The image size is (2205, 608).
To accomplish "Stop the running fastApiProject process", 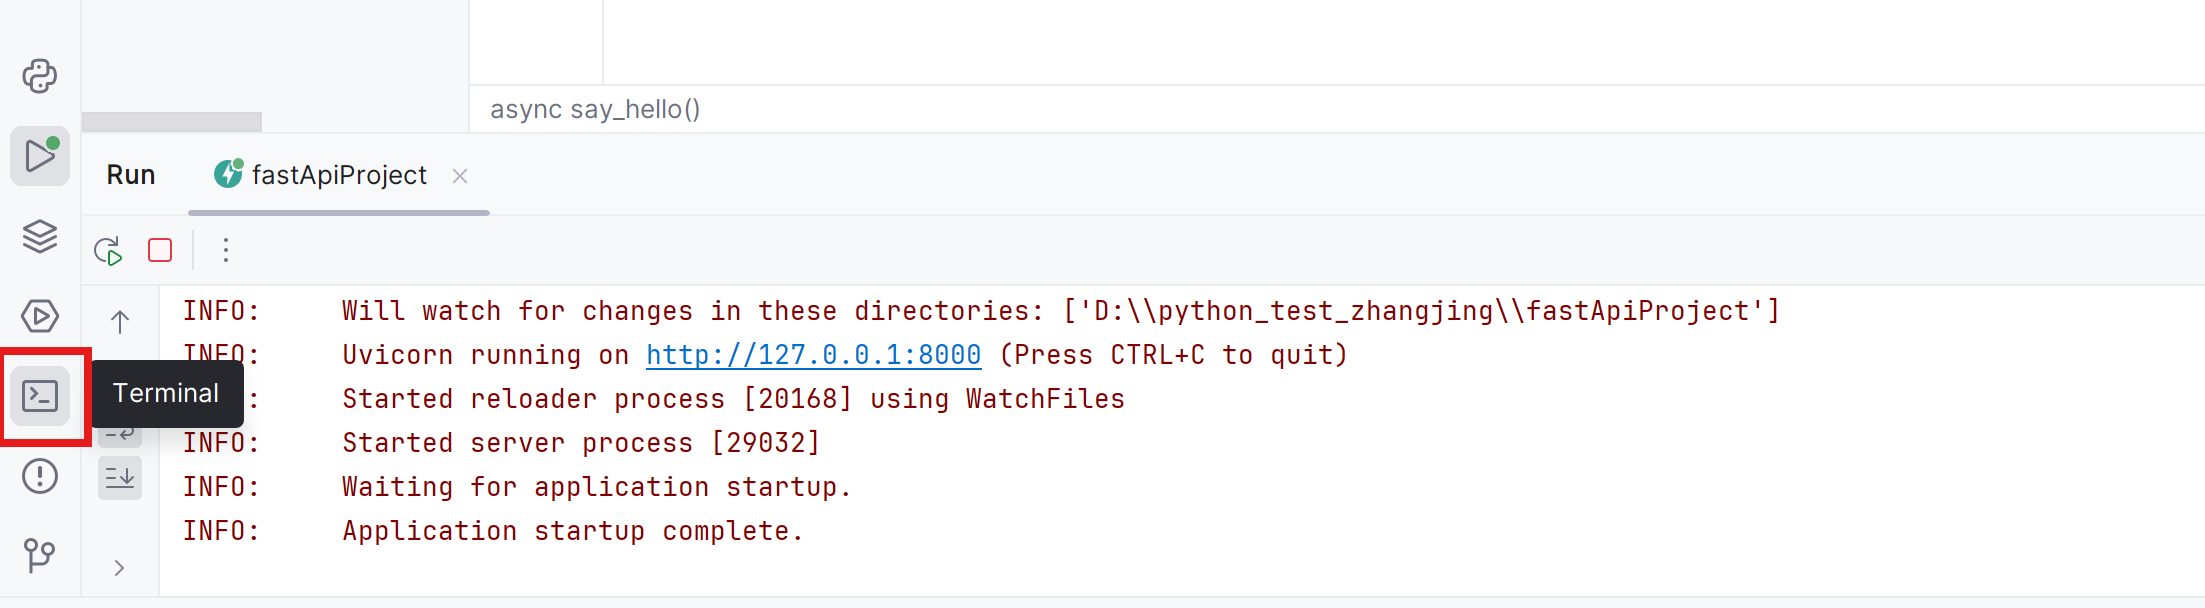I will (160, 250).
